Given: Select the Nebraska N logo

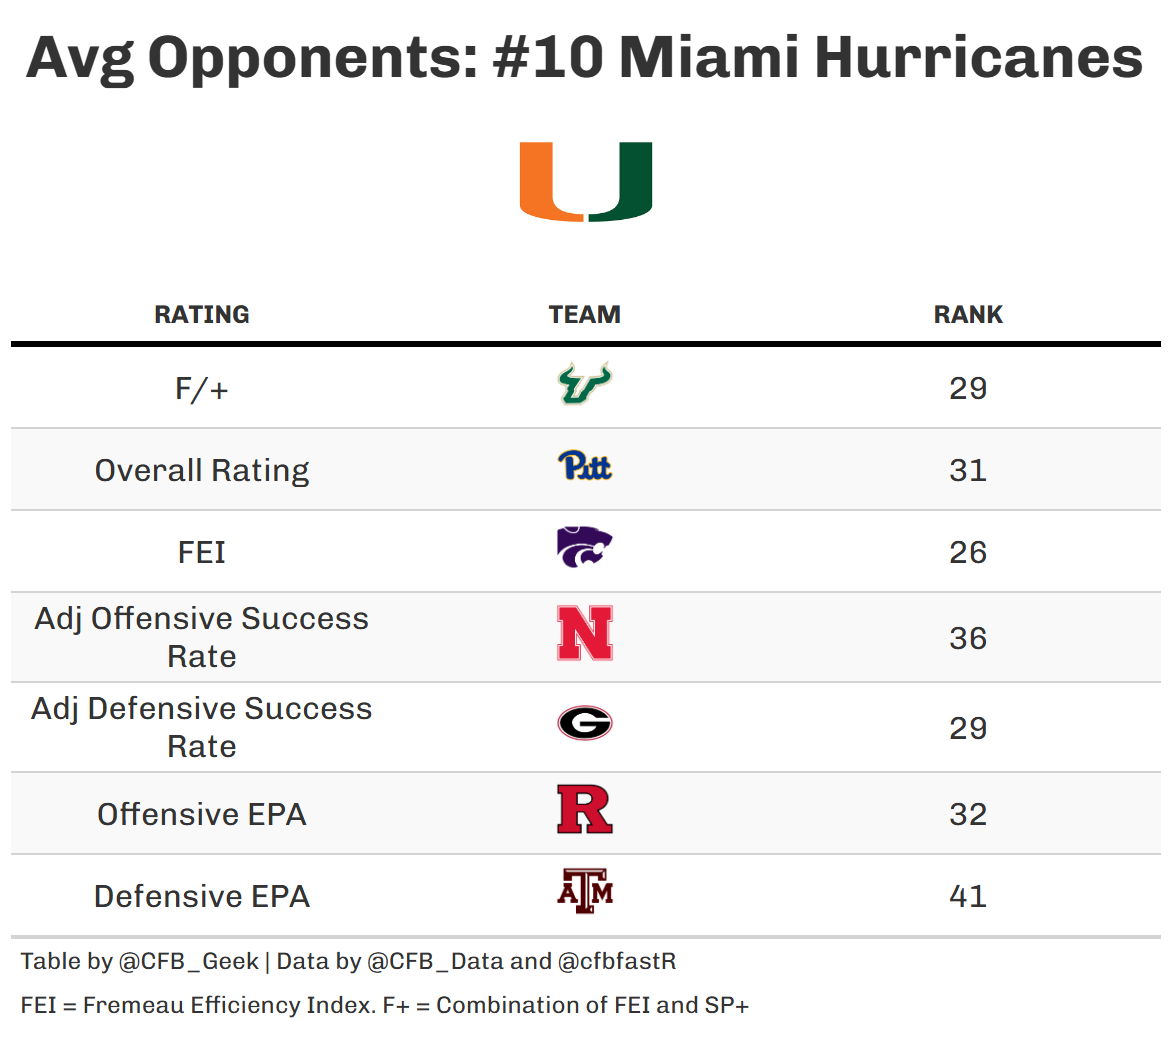Looking at the screenshot, I should tap(585, 634).
